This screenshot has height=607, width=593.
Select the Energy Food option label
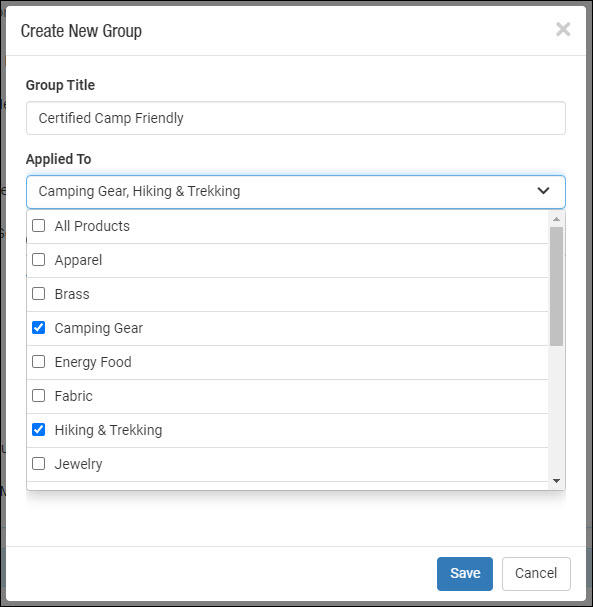coord(93,362)
